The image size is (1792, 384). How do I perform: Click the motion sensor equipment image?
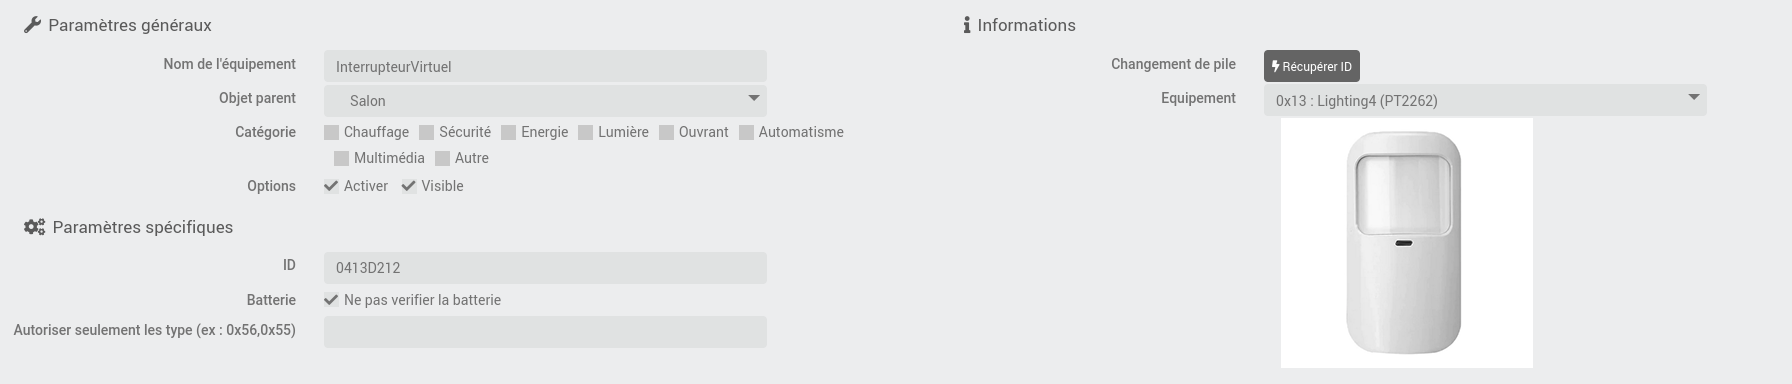[x=1407, y=243]
